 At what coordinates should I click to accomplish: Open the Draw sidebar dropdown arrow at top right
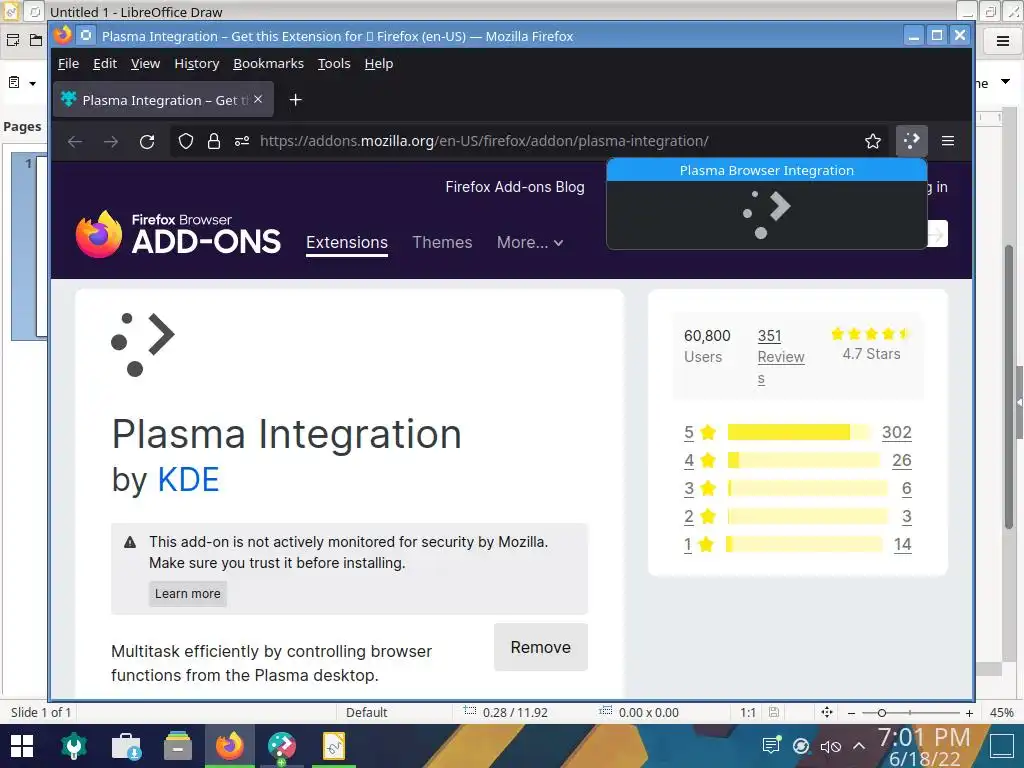coord(1006,82)
